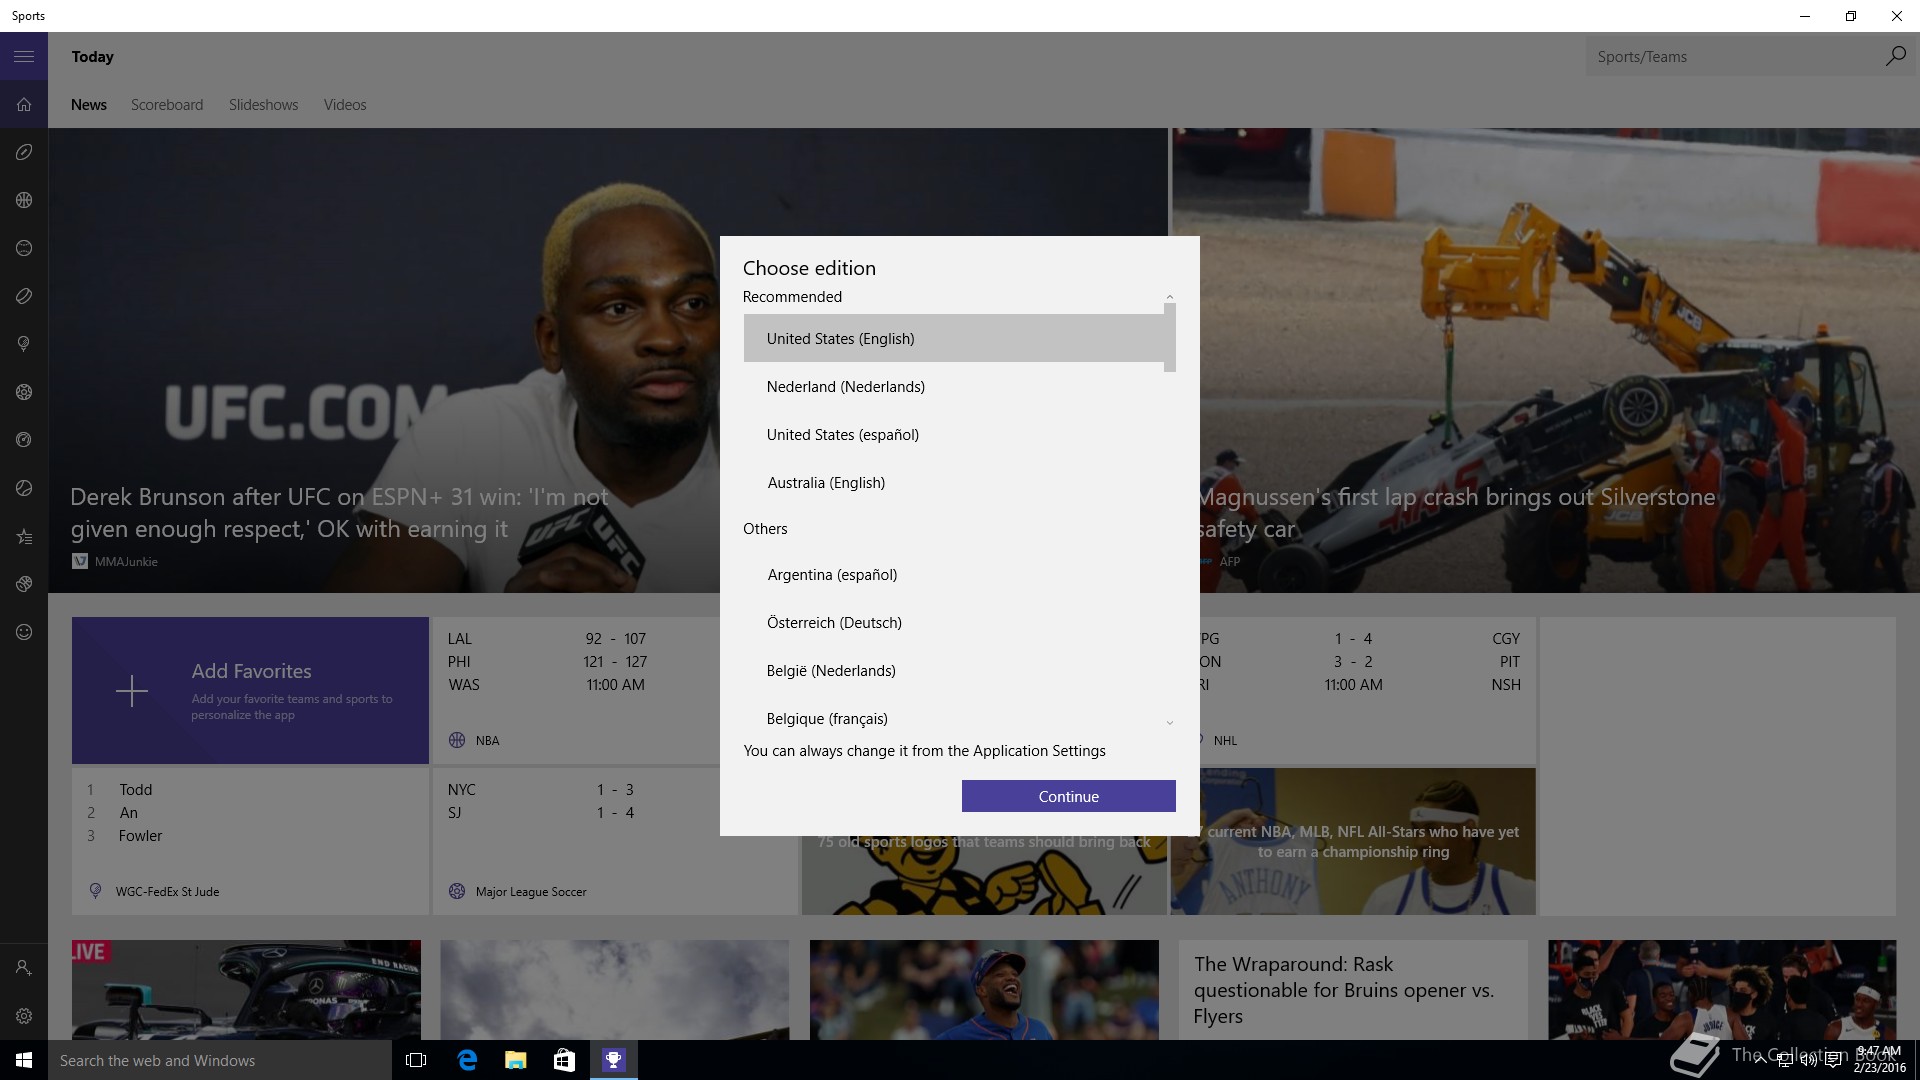Open the more sports sidebar icon
The image size is (1920, 1080).
24,584
